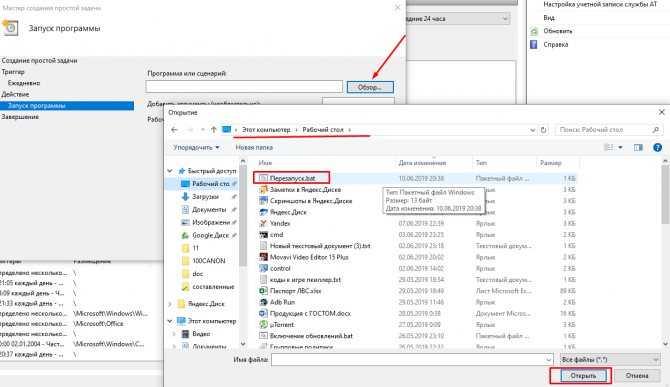Change the view mode icon in the dialog toolbar
This screenshot has width=670, height=387.
tap(608, 147)
